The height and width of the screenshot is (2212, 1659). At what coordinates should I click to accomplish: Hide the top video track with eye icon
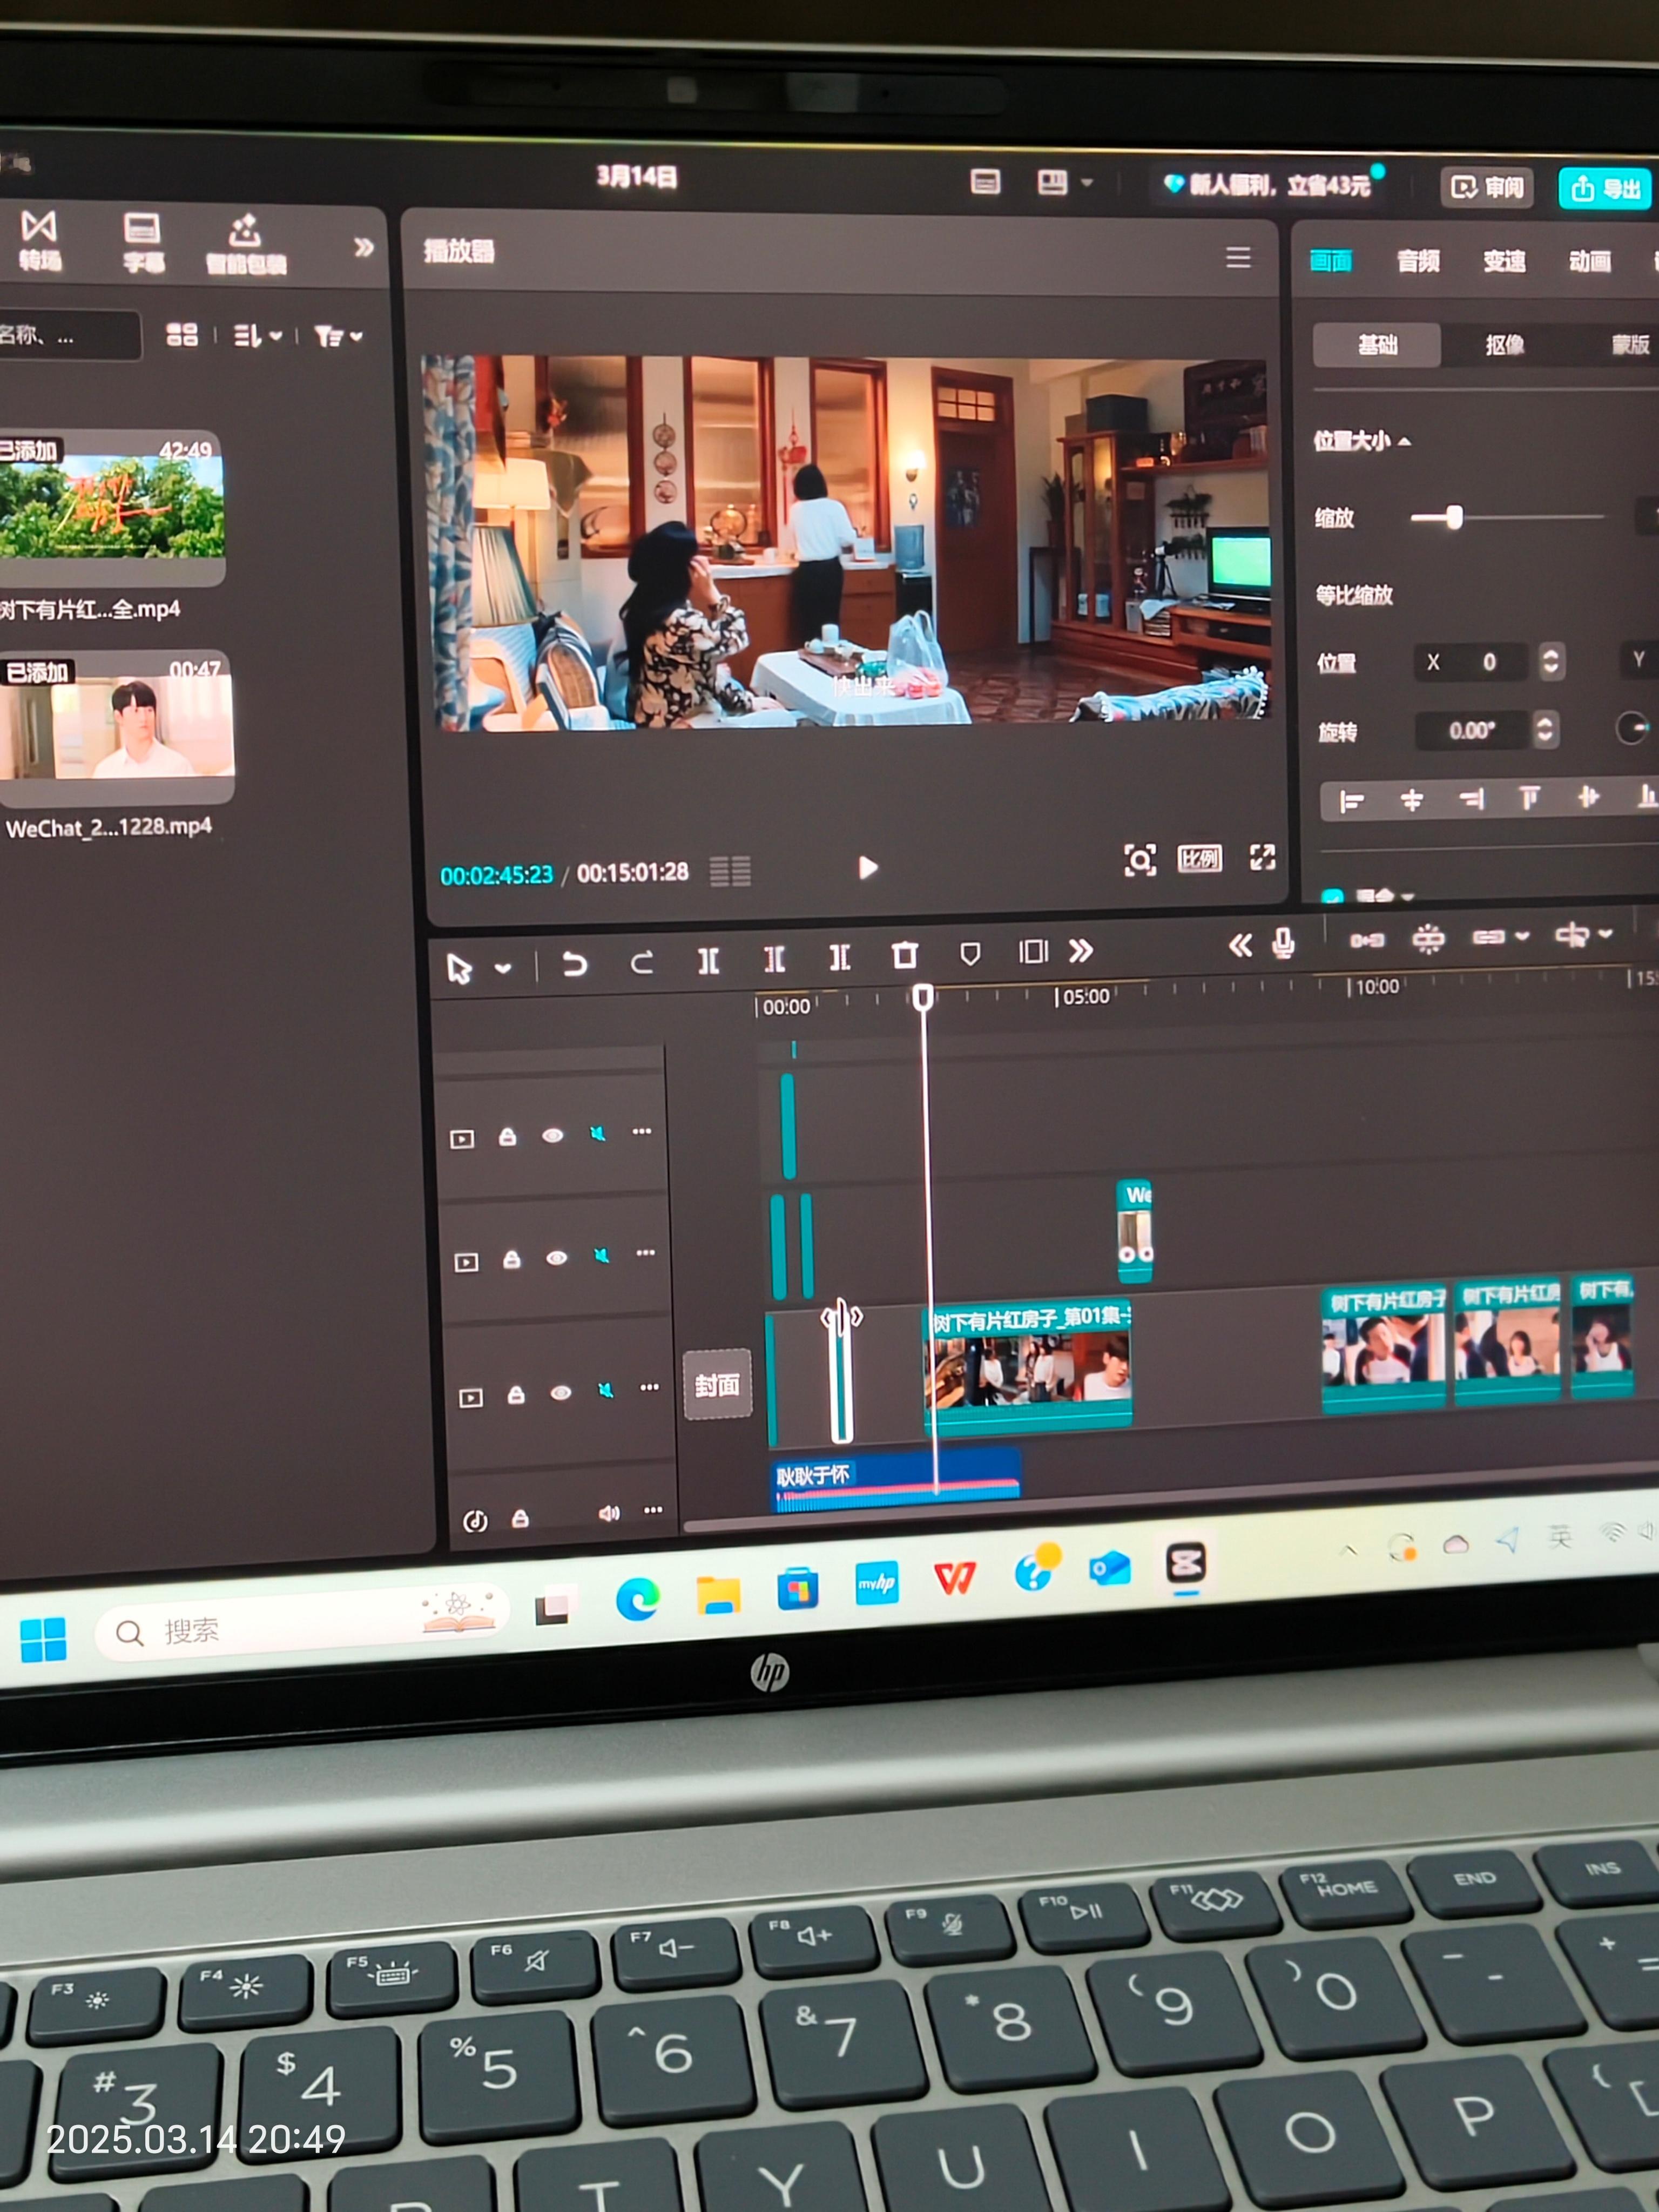552,1135
